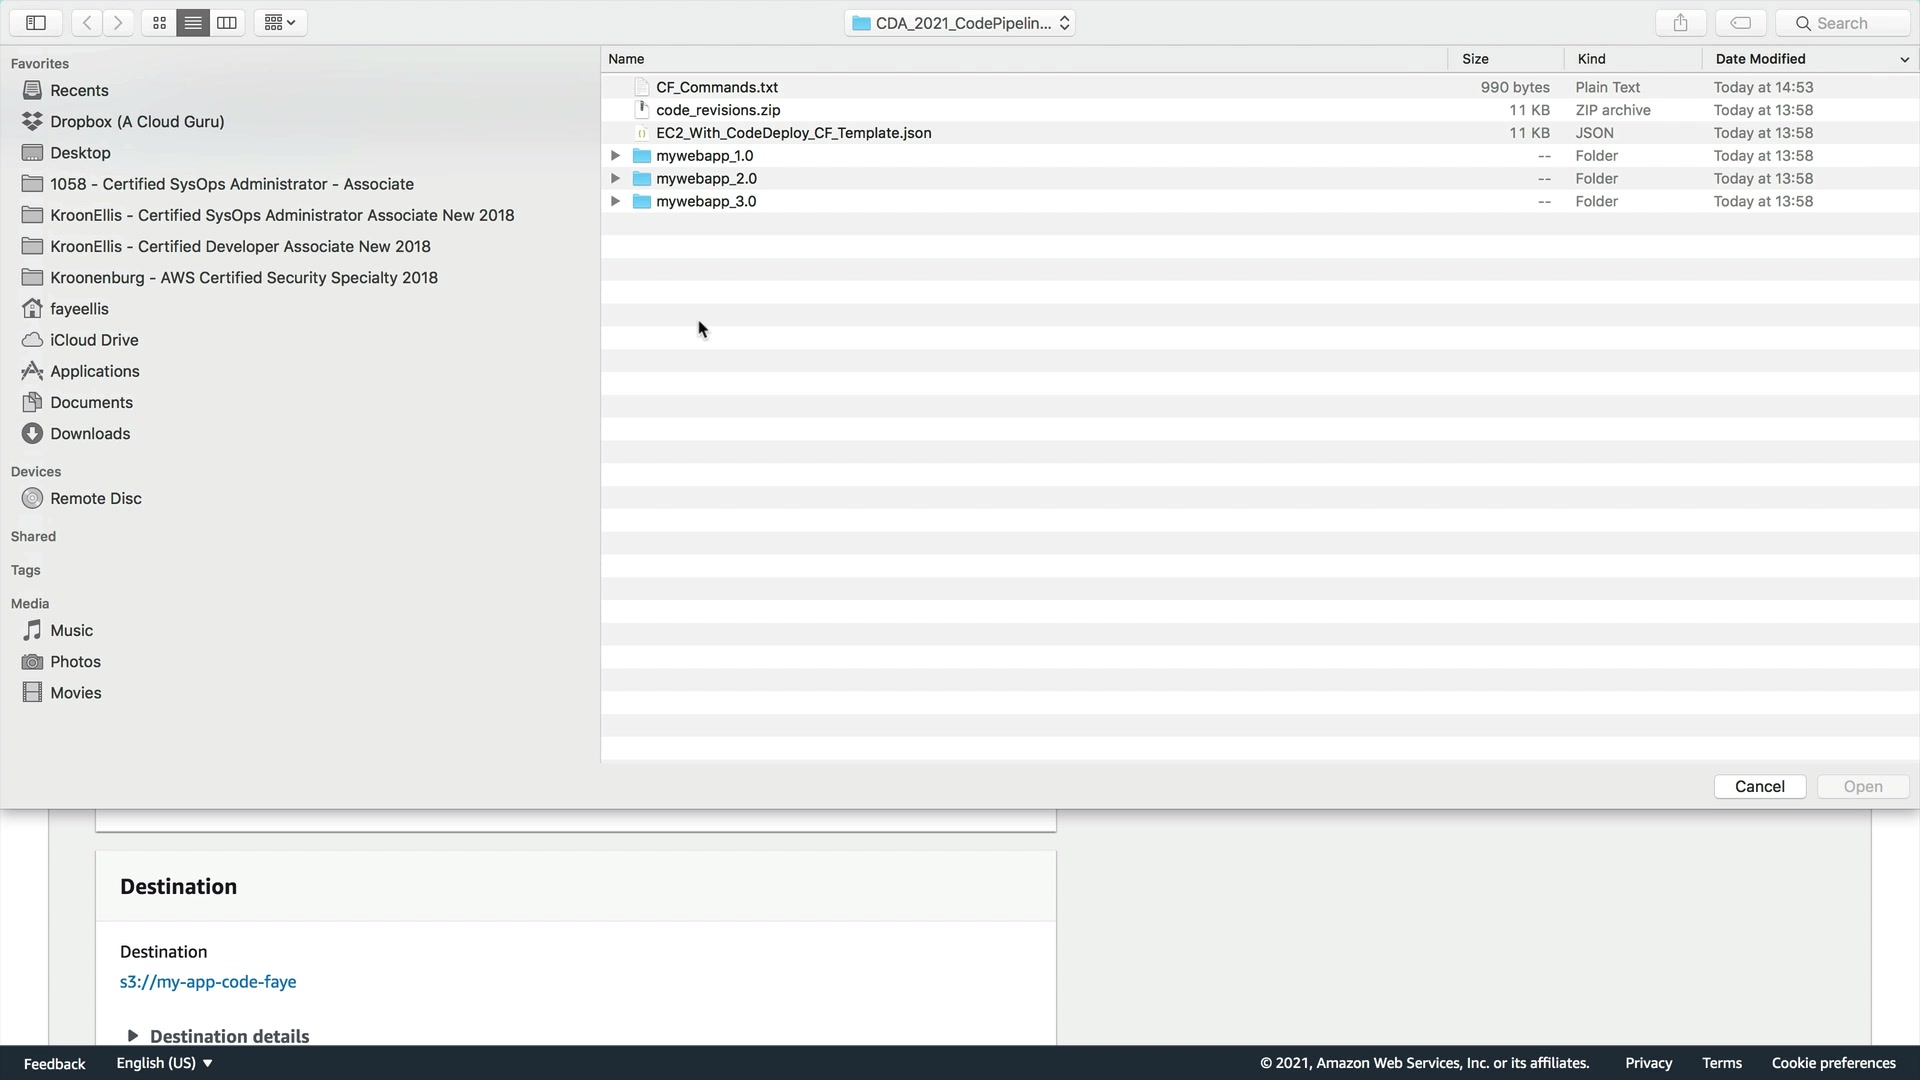
Task: Click the Cancel button
Action: point(1759,787)
